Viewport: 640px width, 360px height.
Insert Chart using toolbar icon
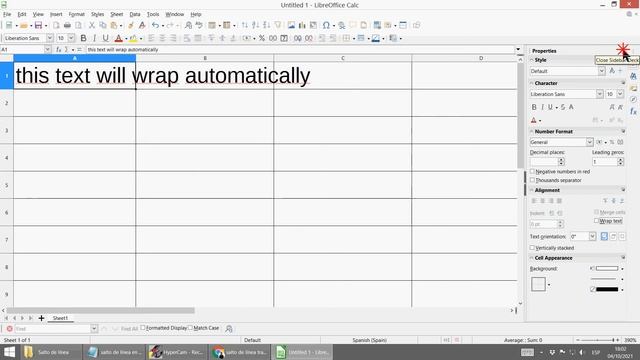tap(302, 25)
